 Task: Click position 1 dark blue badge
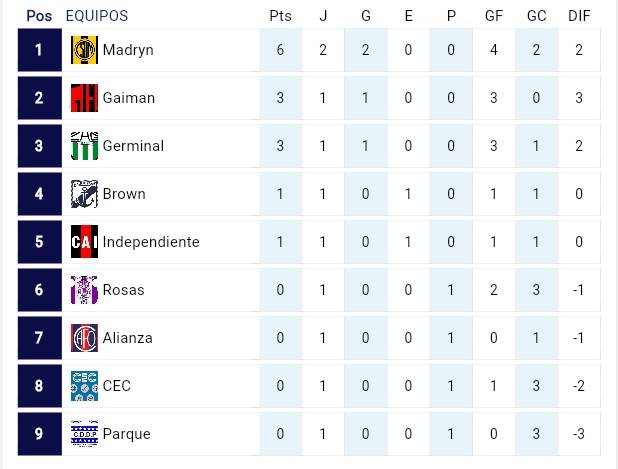[x=39, y=50]
